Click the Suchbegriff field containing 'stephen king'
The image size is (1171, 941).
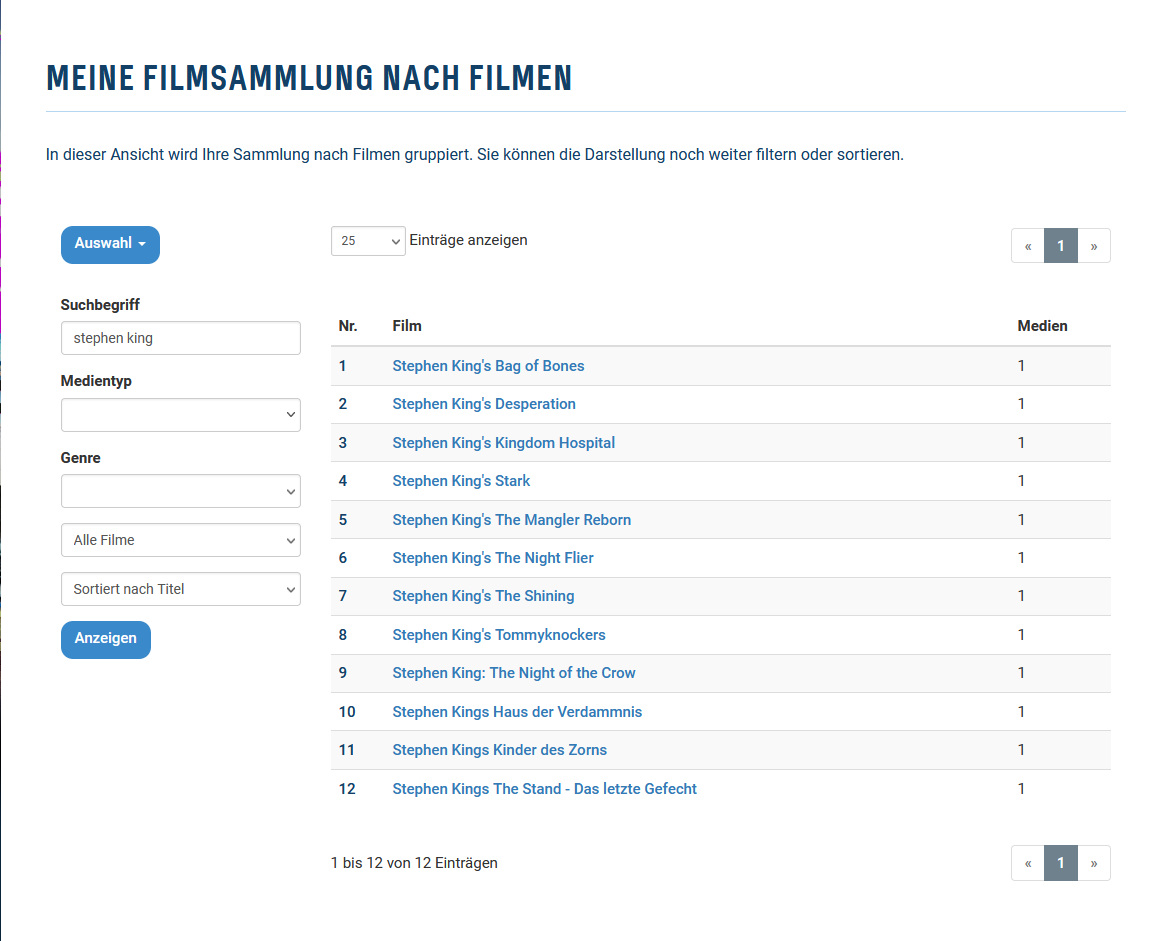pyautogui.click(x=181, y=338)
